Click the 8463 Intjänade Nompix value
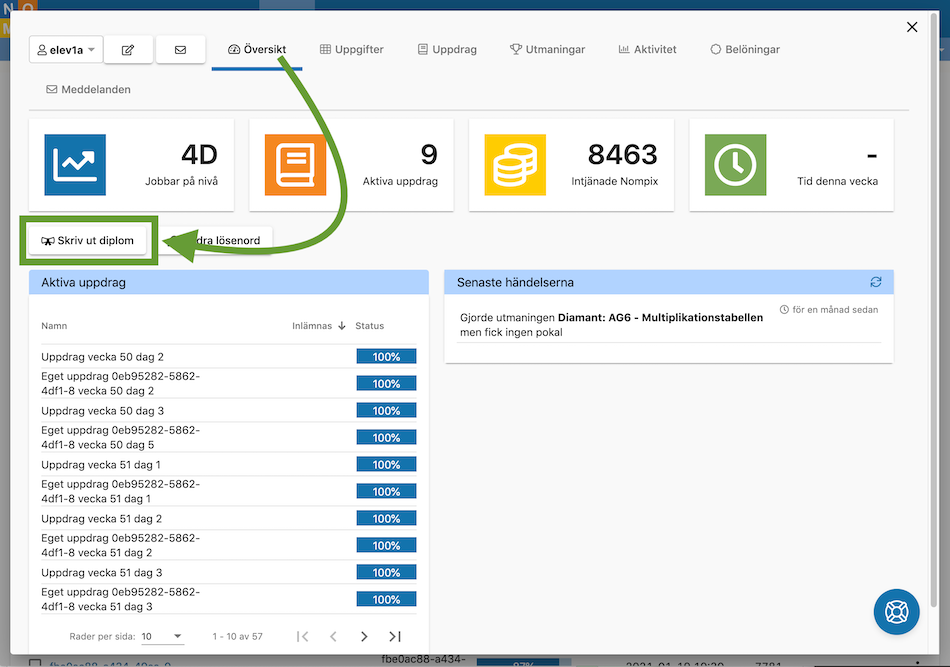The width and height of the screenshot is (950, 667). 622,155
